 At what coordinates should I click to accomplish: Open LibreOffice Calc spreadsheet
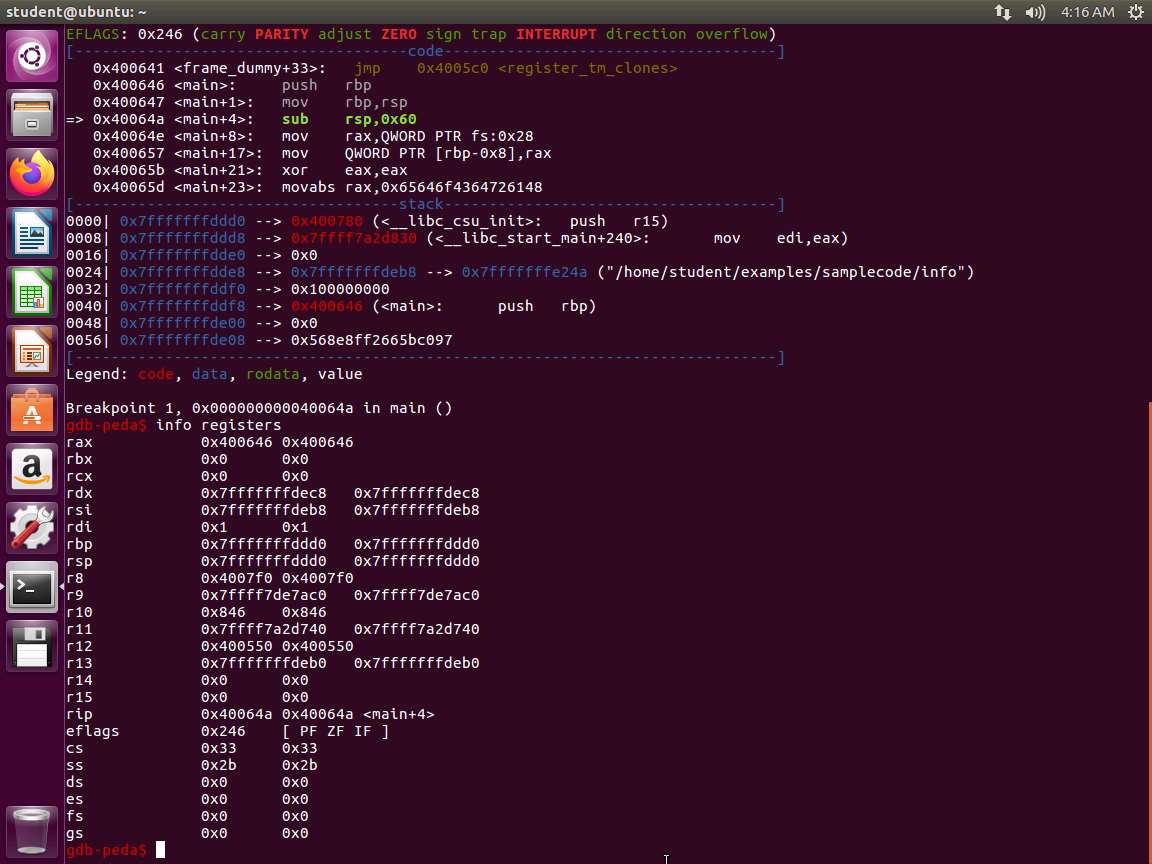click(x=32, y=293)
